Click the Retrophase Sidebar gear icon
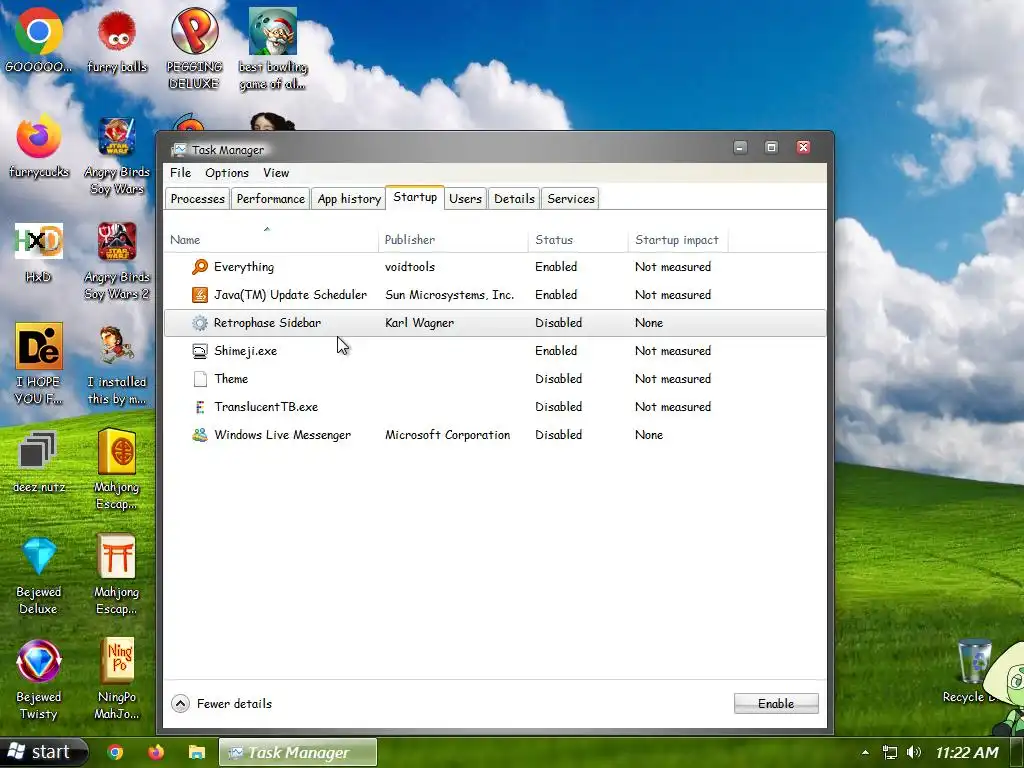Viewport: 1024px width, 768px height. [200, 323]
